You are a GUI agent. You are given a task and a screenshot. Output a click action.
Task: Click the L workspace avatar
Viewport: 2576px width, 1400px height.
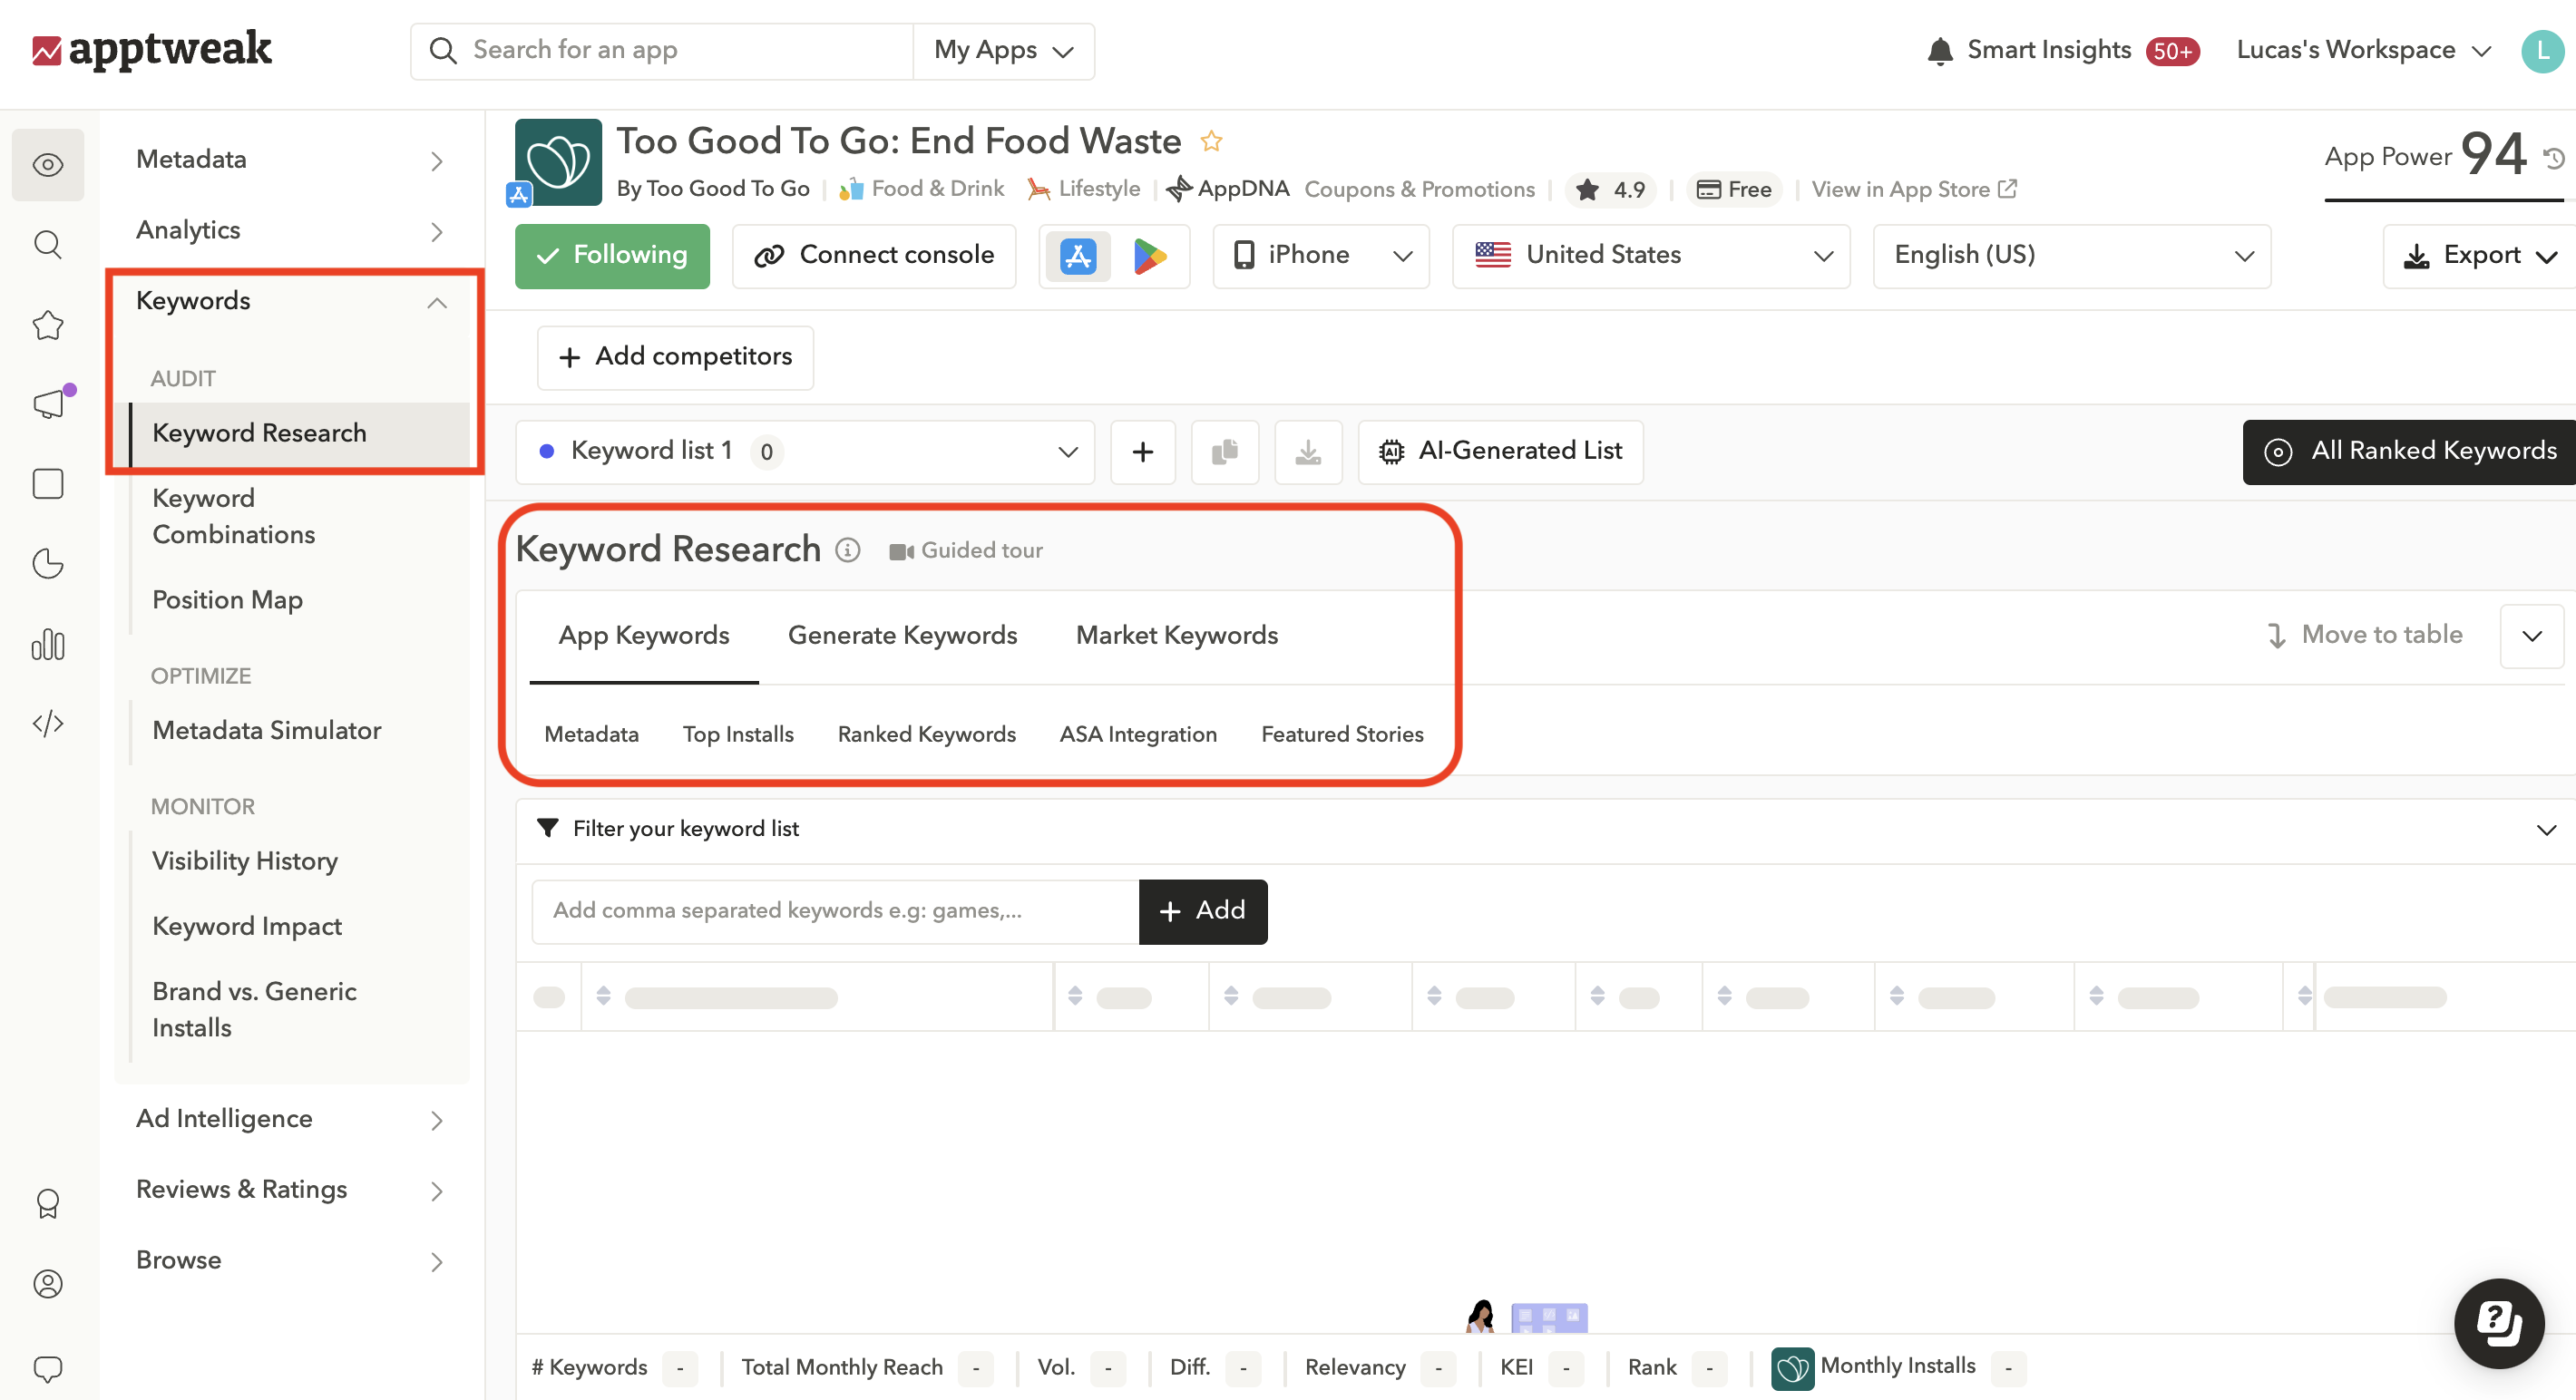point(2542,51)
